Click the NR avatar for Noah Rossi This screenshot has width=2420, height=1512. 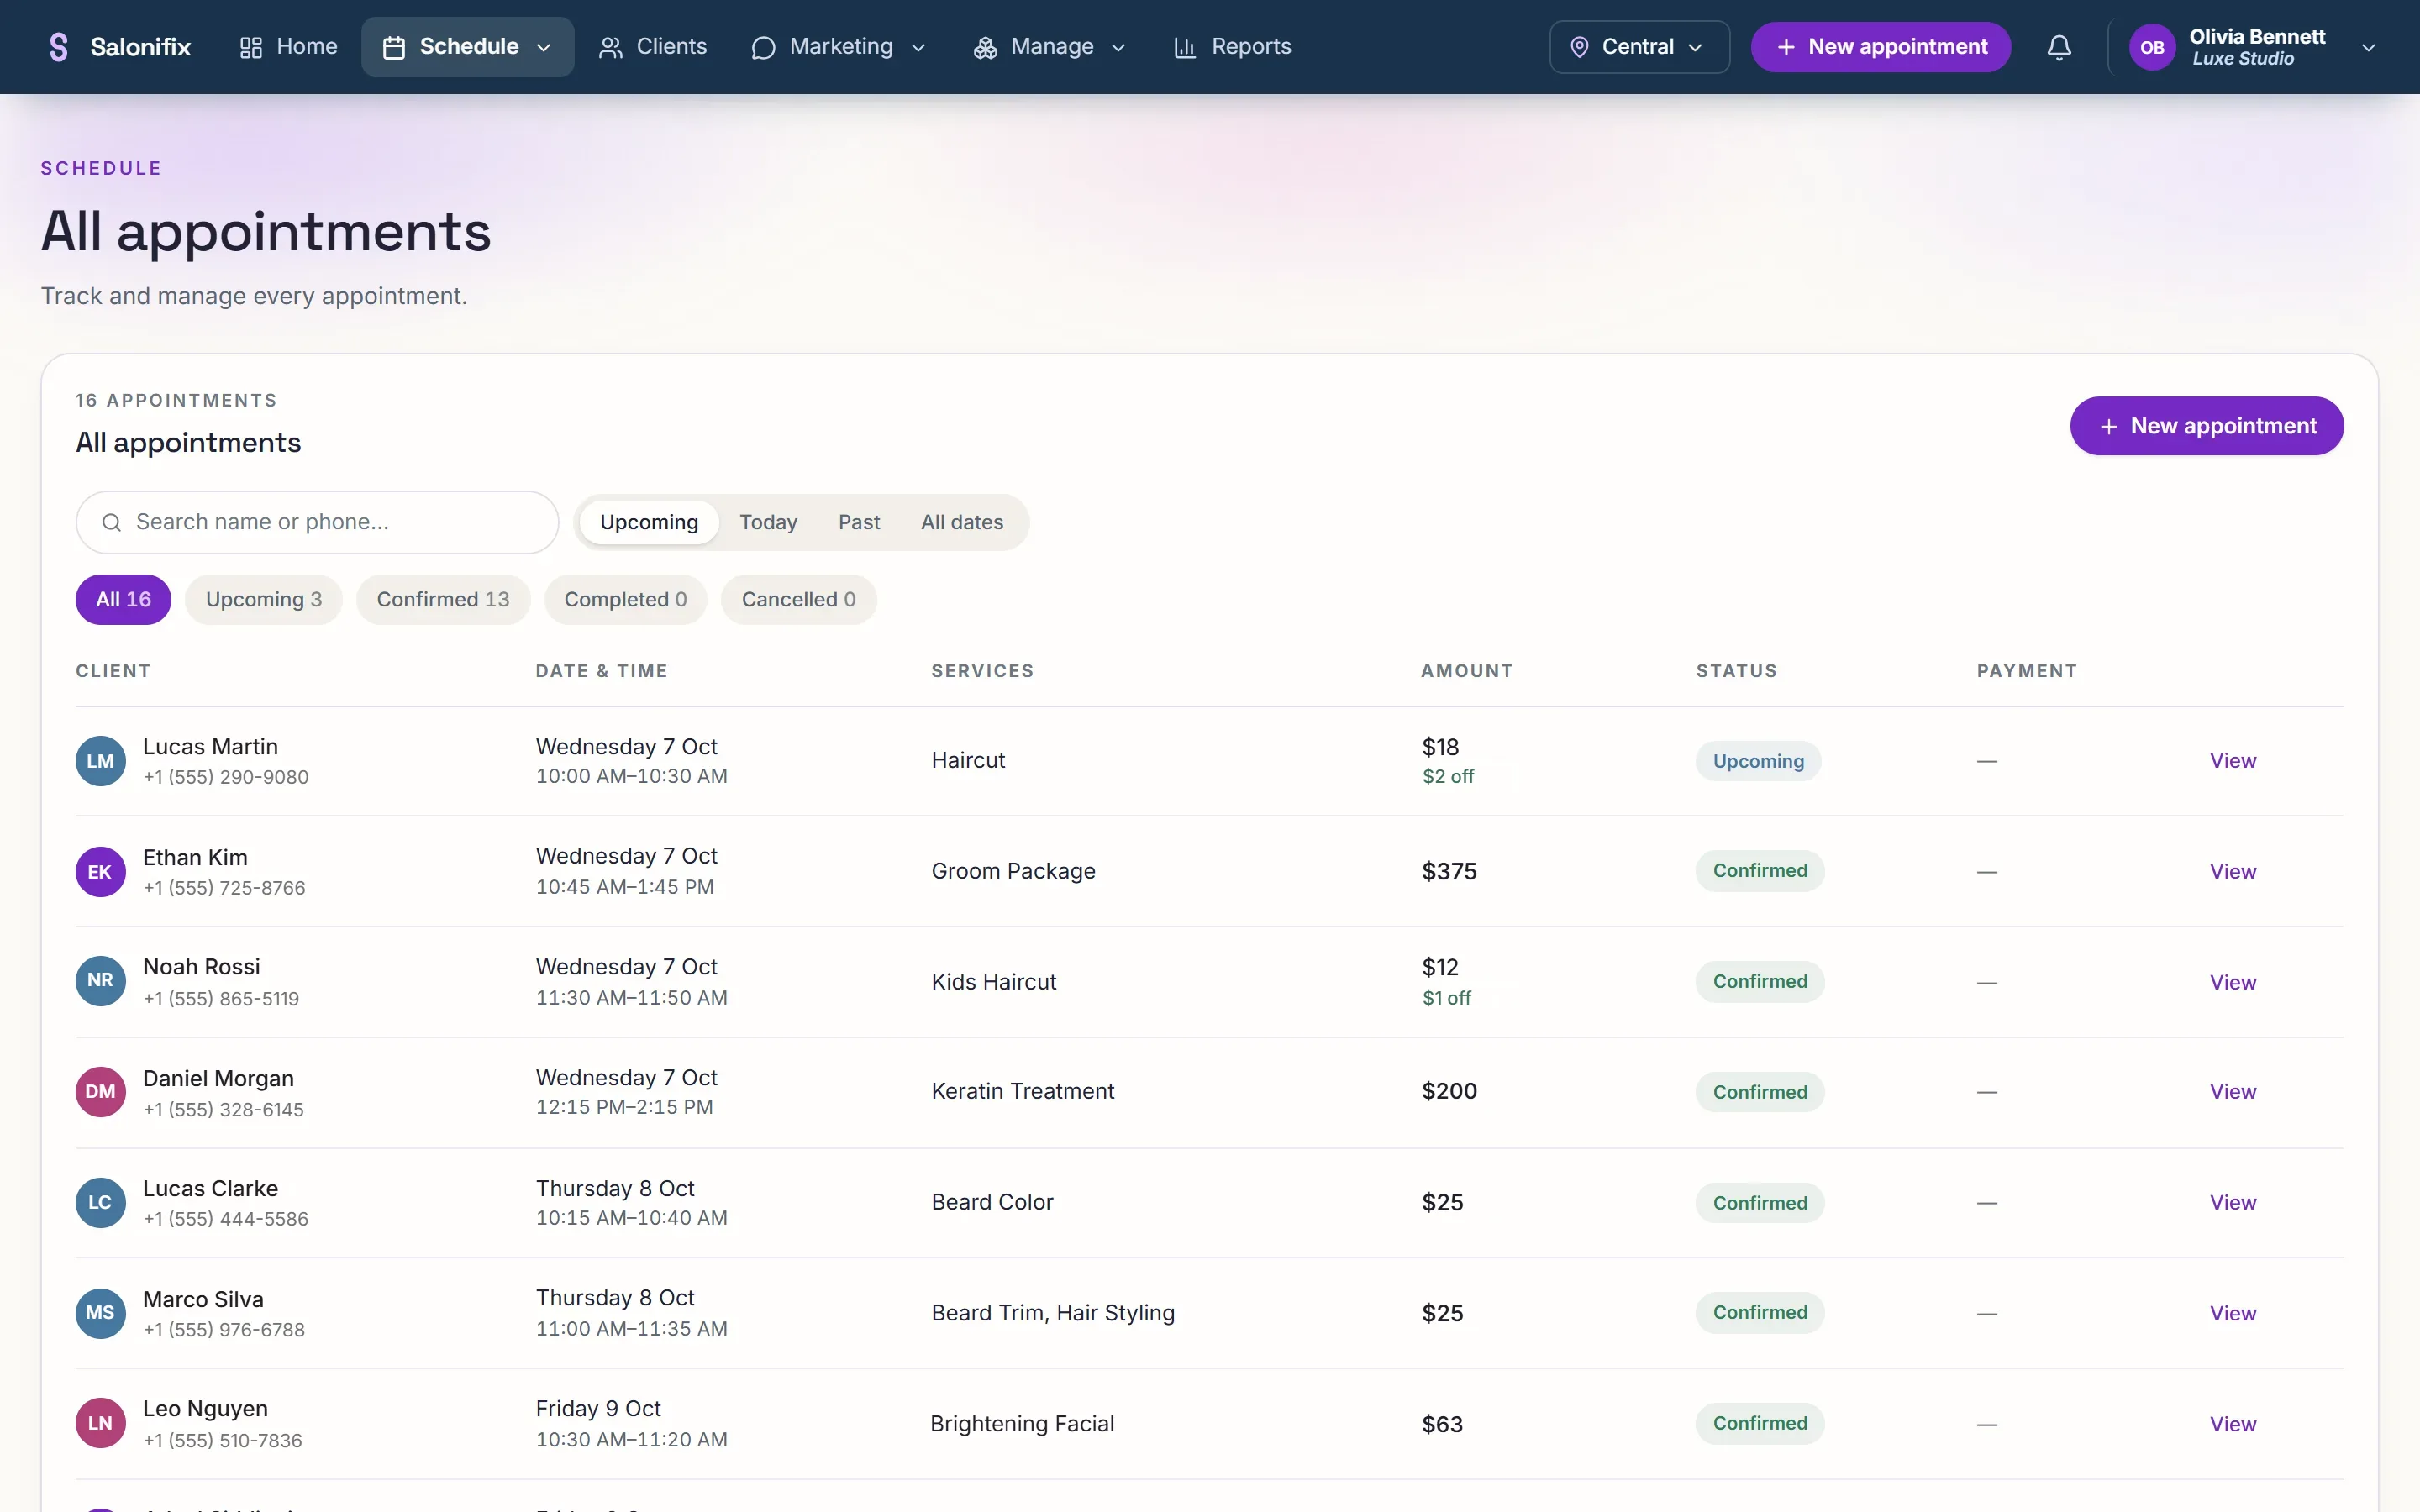[x=100, y=981]
